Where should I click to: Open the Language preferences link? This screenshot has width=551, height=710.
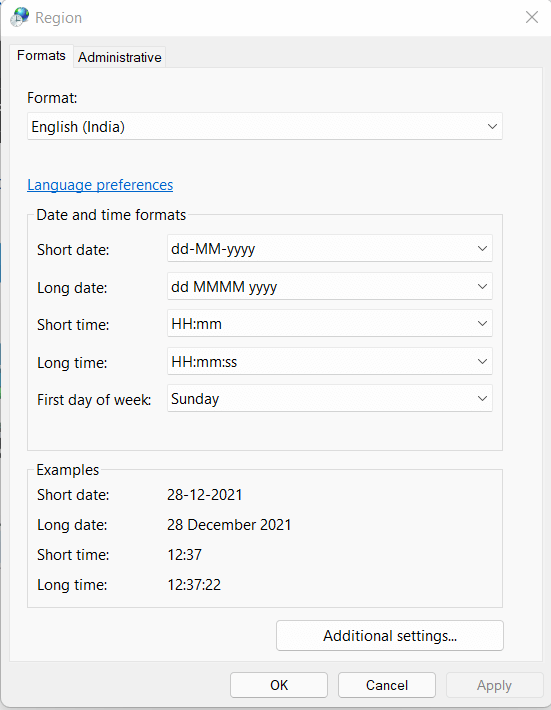click(100, 185)
